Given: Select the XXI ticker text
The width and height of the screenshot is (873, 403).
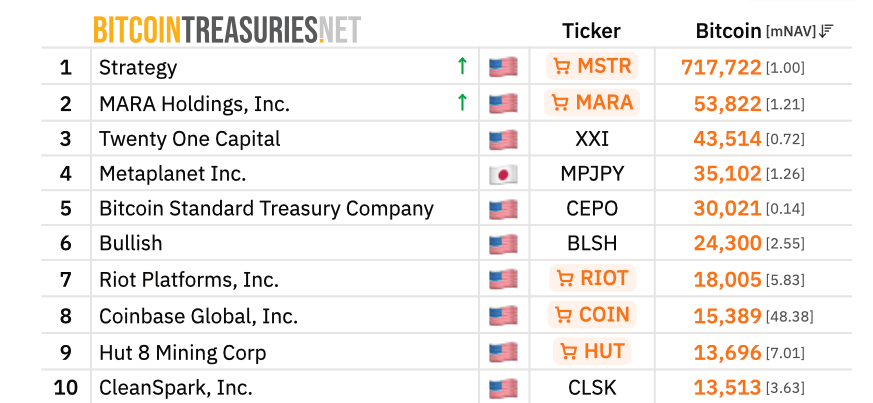Looking at the screenshot, I should tap(591, 139).
